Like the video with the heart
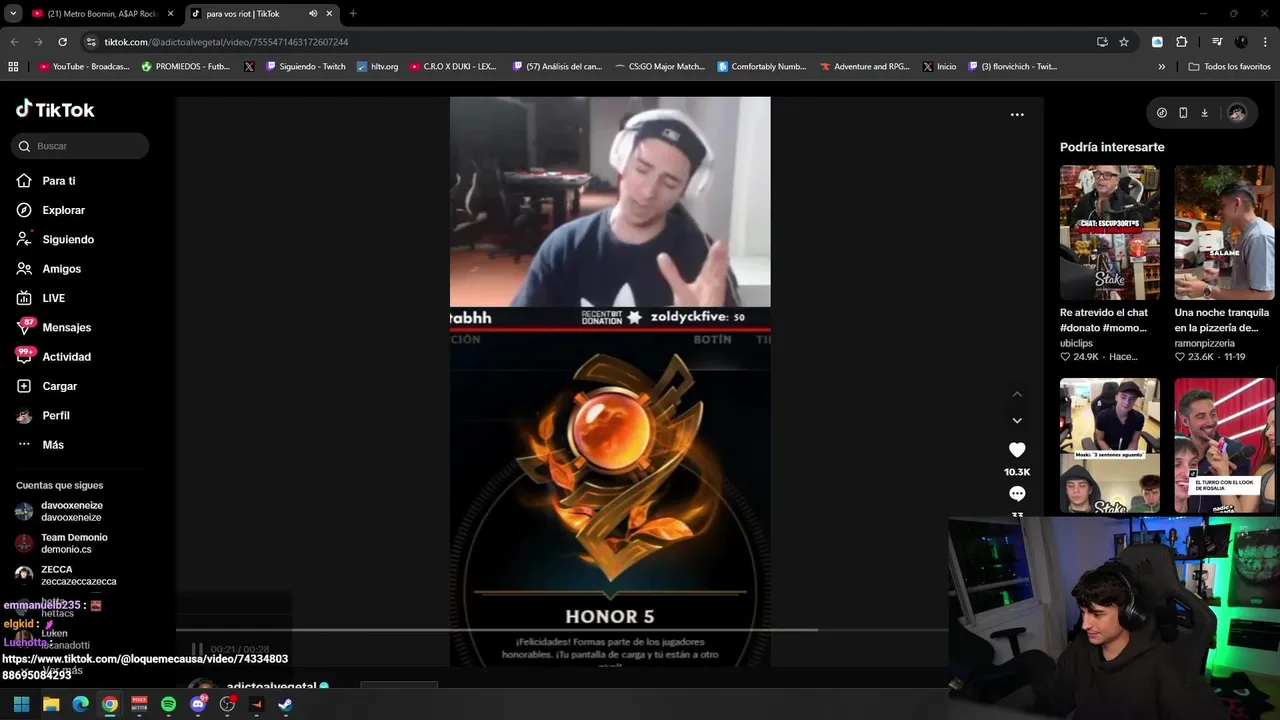This screenshot has width=1280, height=720. [x=1017, y=450]
